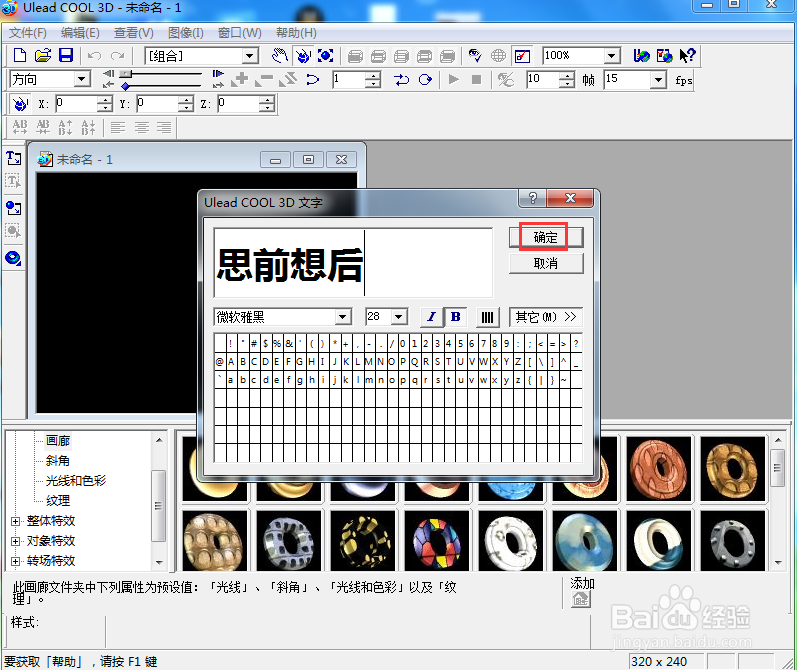Click the total frames stepper arrow up
Viewport: 797px width, 670px height.
(x=567, y=76)
